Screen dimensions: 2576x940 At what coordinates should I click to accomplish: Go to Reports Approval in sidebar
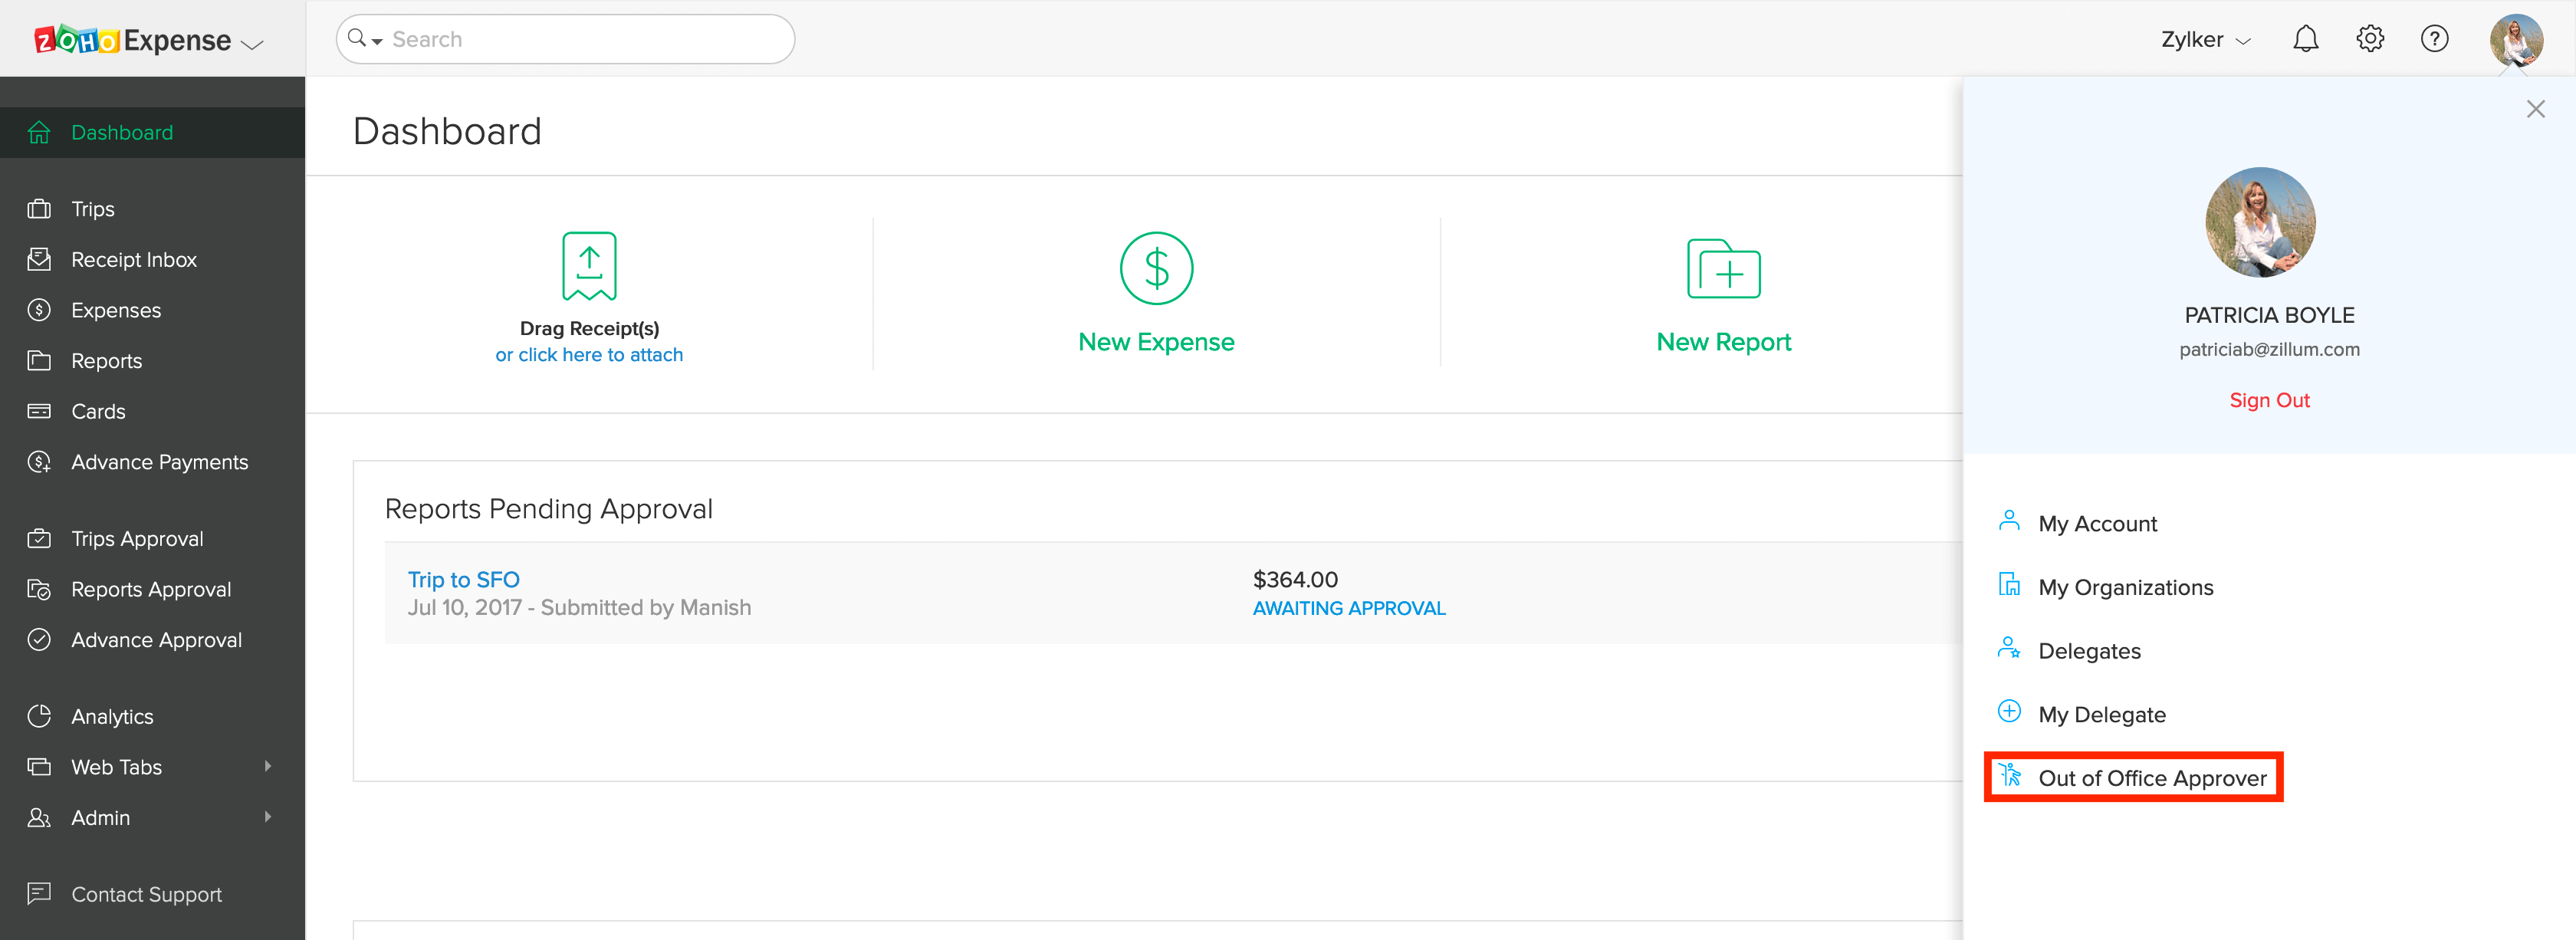pos(150,590)
